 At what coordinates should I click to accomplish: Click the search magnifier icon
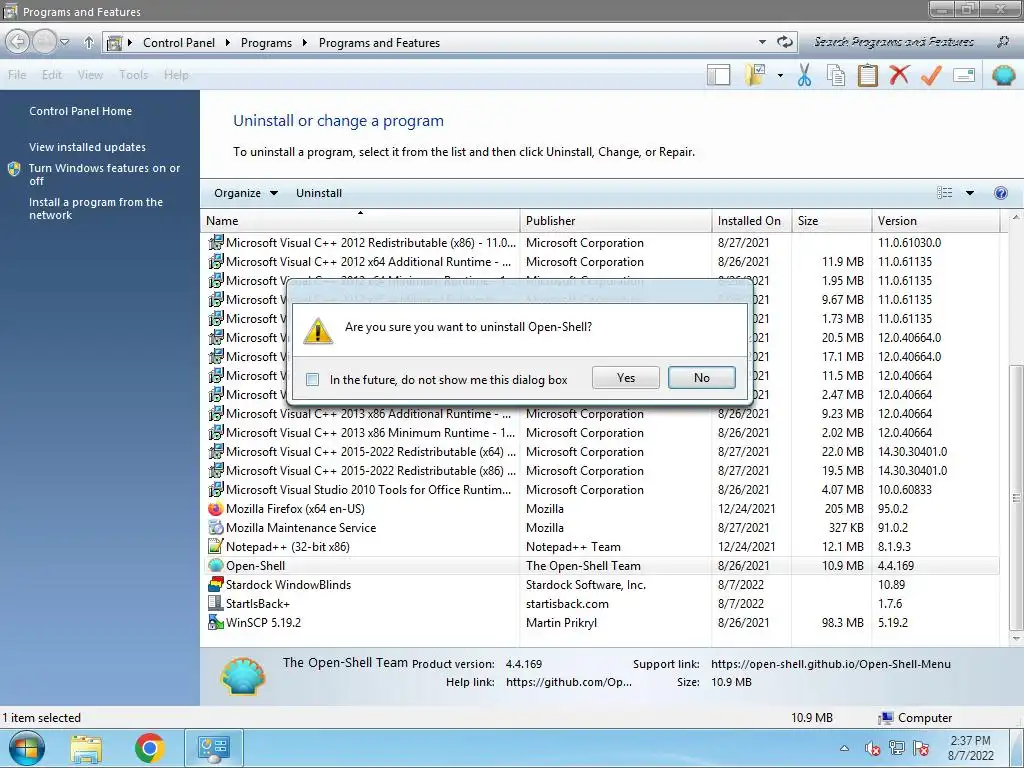click(1003, 42)
